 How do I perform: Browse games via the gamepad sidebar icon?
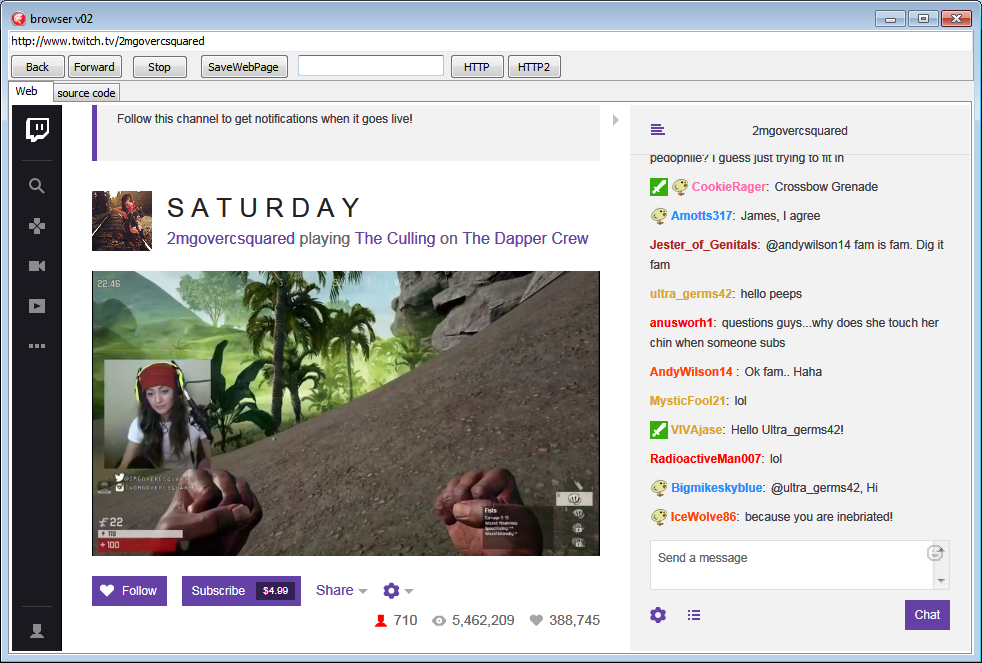point(37,226)
